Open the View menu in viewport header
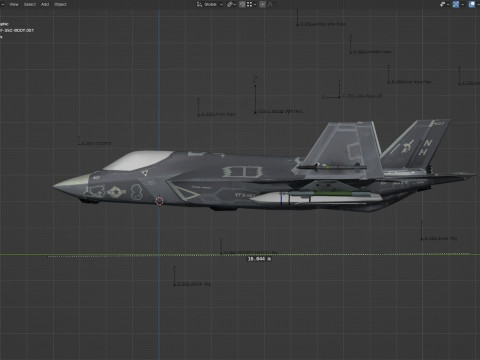Image resolution: width=480 pixels, height=360 pixels. [14, 4]
